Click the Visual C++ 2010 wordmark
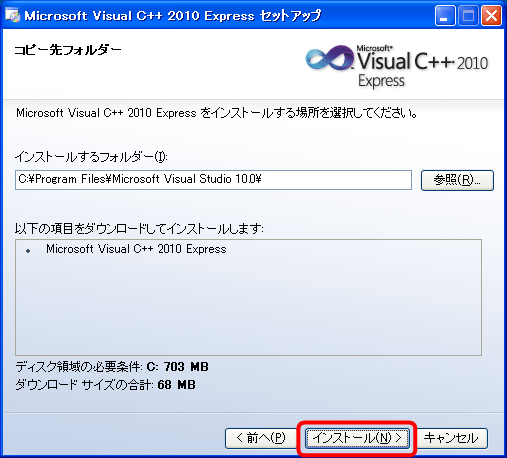 [x=423, y=61]
